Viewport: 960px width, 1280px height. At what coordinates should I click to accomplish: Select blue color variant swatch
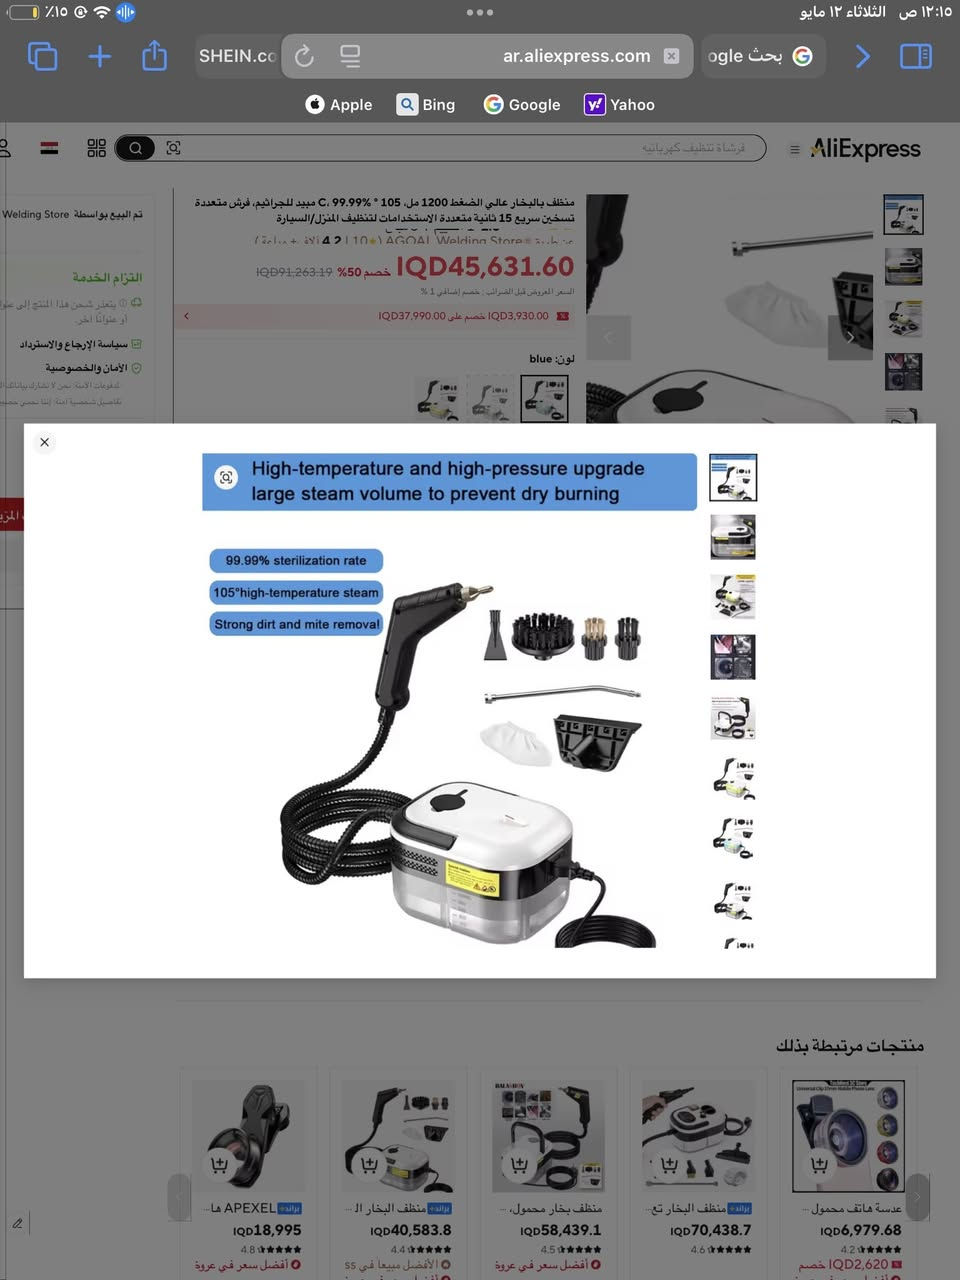(x=545, y=398)
